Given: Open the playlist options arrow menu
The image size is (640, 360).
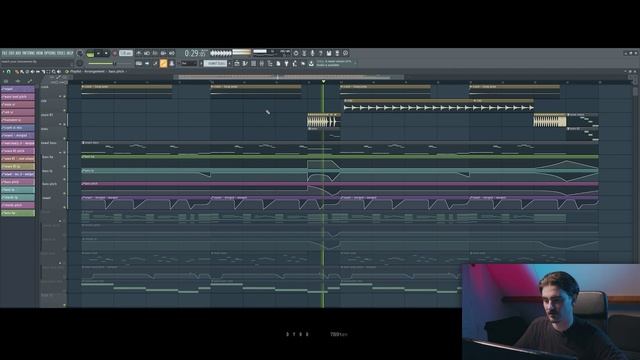Looking at the screenshot, I should (x=4, y=72).
